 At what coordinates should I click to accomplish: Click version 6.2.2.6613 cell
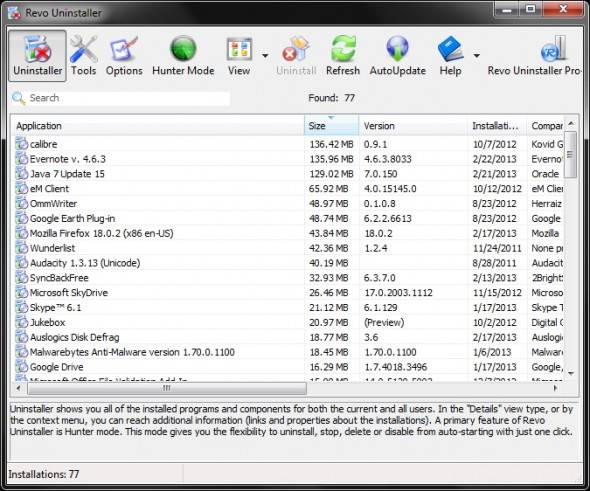click(x=388, y=218)
